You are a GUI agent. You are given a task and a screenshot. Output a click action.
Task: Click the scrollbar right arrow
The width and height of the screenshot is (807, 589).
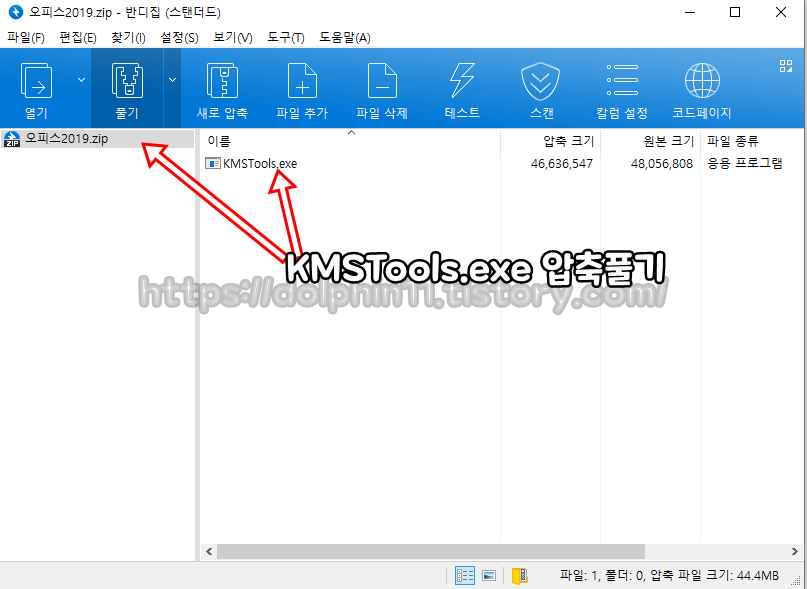click(795, 551)
